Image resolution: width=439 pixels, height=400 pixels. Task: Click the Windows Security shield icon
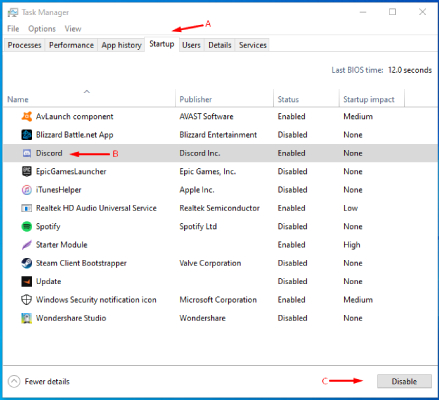coord(27,300)
